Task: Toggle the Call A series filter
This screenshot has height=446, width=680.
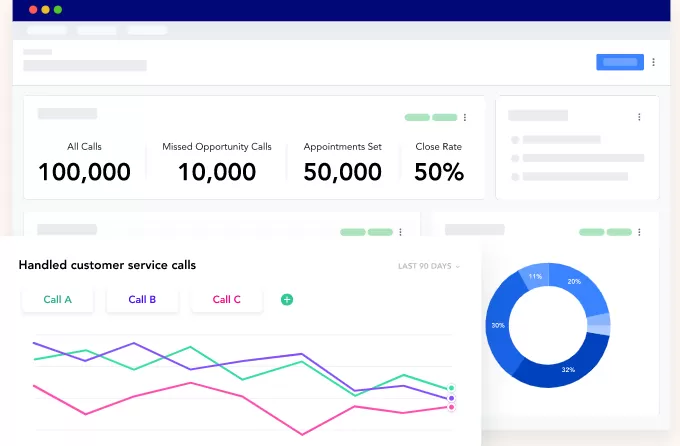Action: [x=58, y=299]
